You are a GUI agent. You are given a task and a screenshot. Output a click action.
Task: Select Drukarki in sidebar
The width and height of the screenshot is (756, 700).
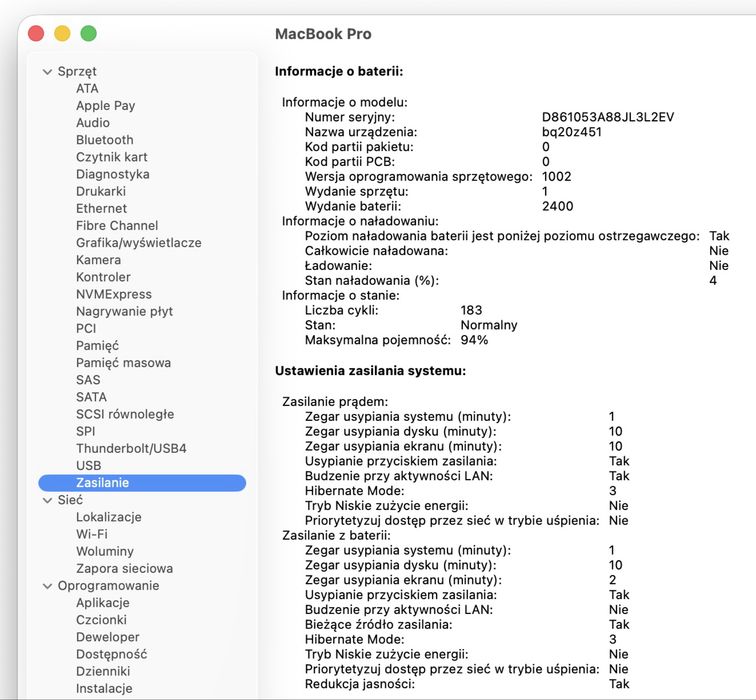pos(100,191)
